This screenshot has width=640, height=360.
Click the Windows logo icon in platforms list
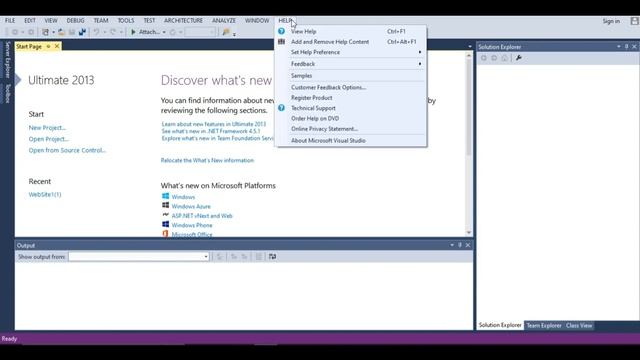pyautogui.click(x=165, y=196)
